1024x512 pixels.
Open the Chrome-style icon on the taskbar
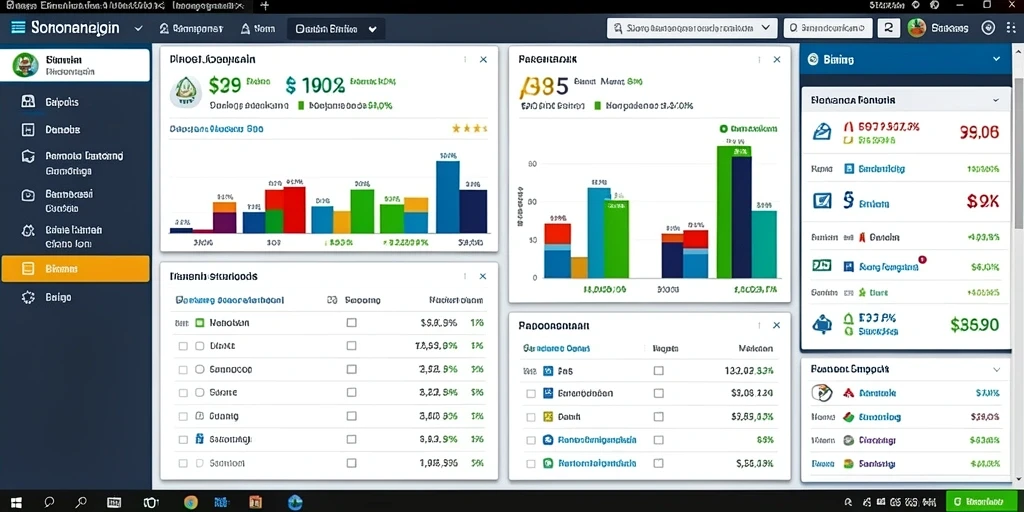point(191,502)
